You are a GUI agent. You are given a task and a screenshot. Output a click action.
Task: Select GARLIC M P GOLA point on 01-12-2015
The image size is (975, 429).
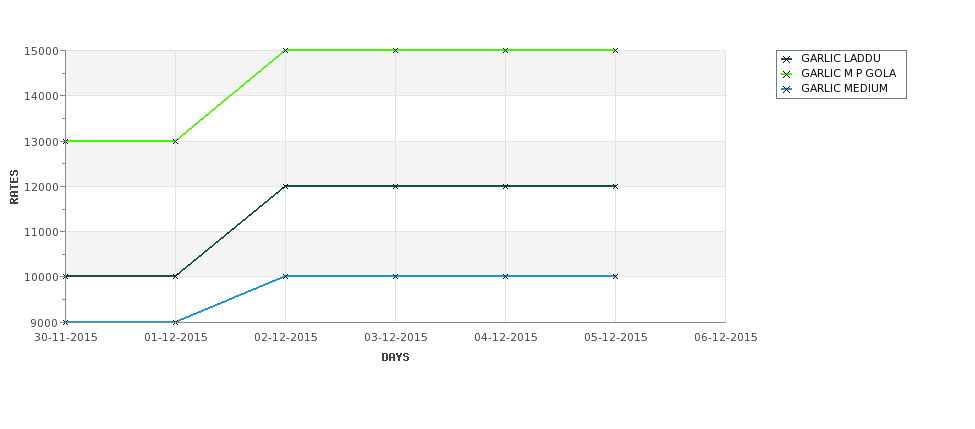(x=175, y=141)
